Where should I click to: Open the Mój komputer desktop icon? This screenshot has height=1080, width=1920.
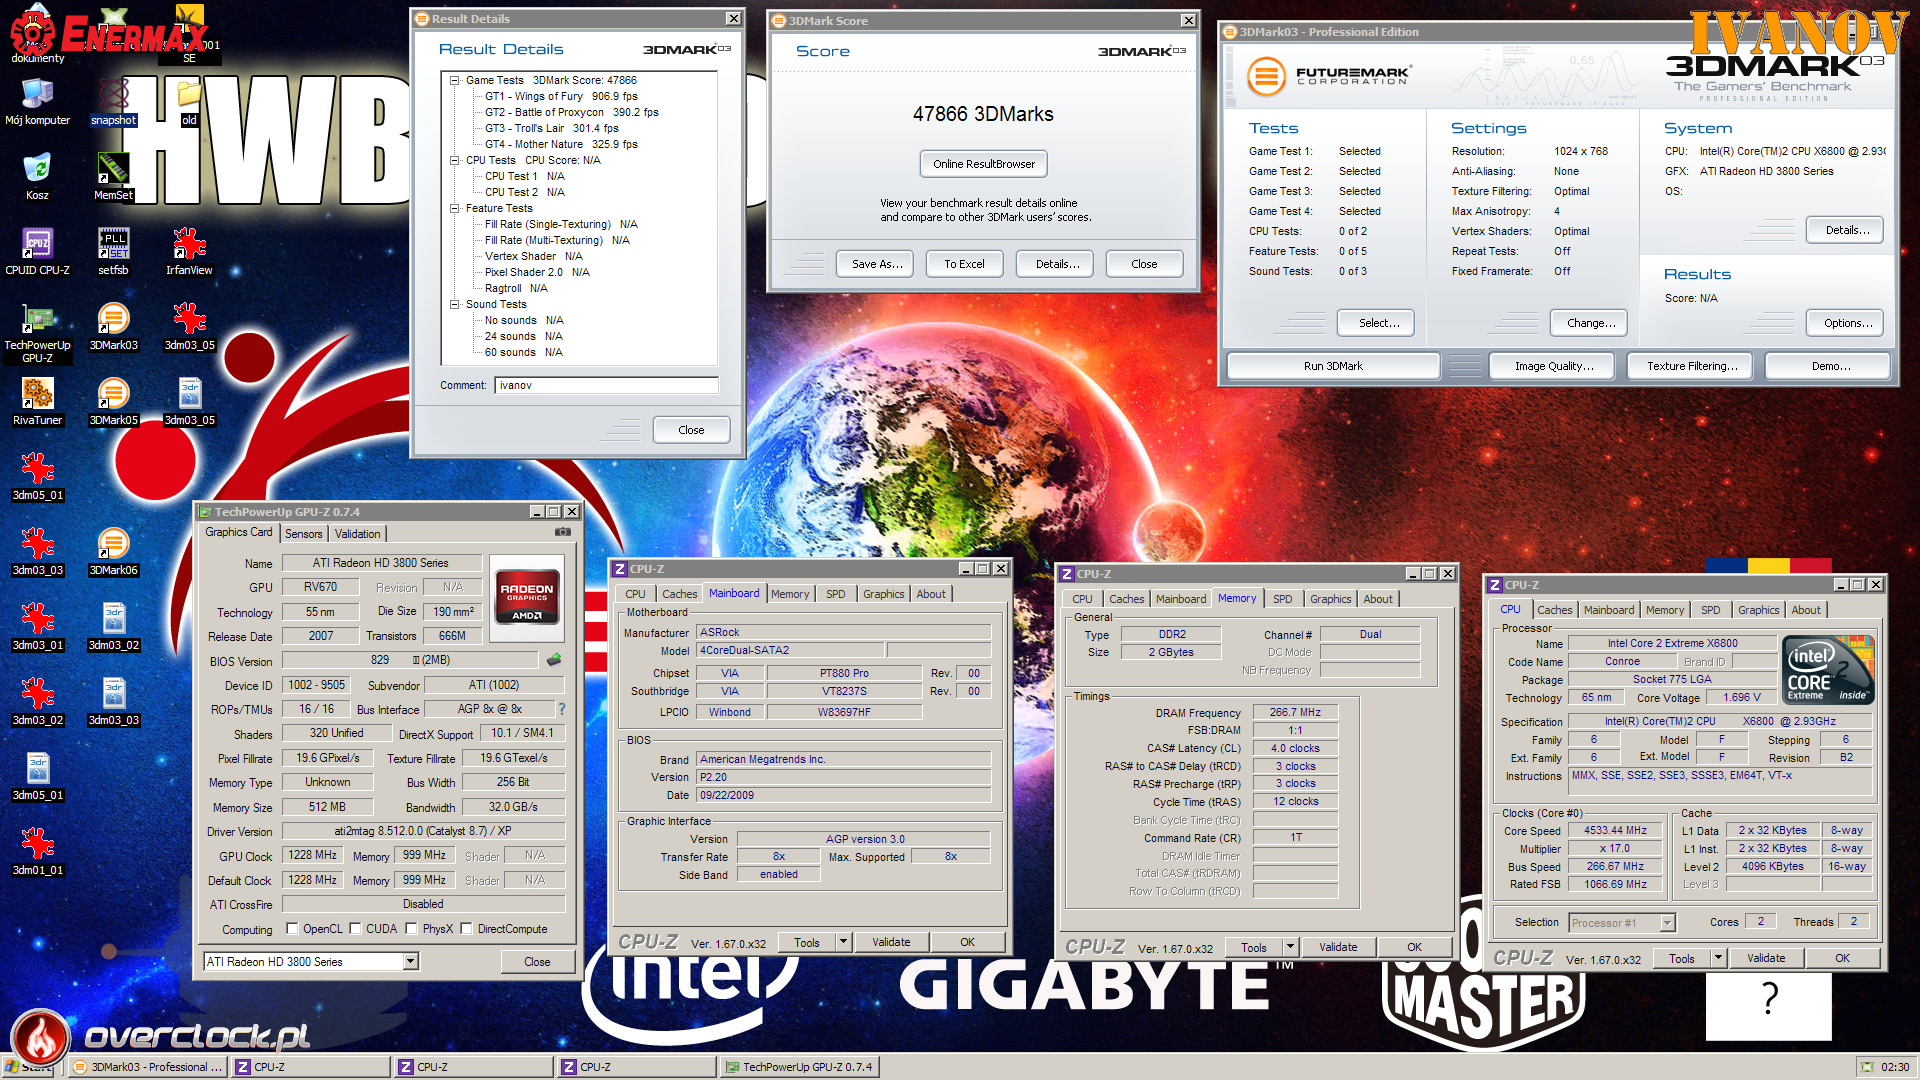[37, 102]
